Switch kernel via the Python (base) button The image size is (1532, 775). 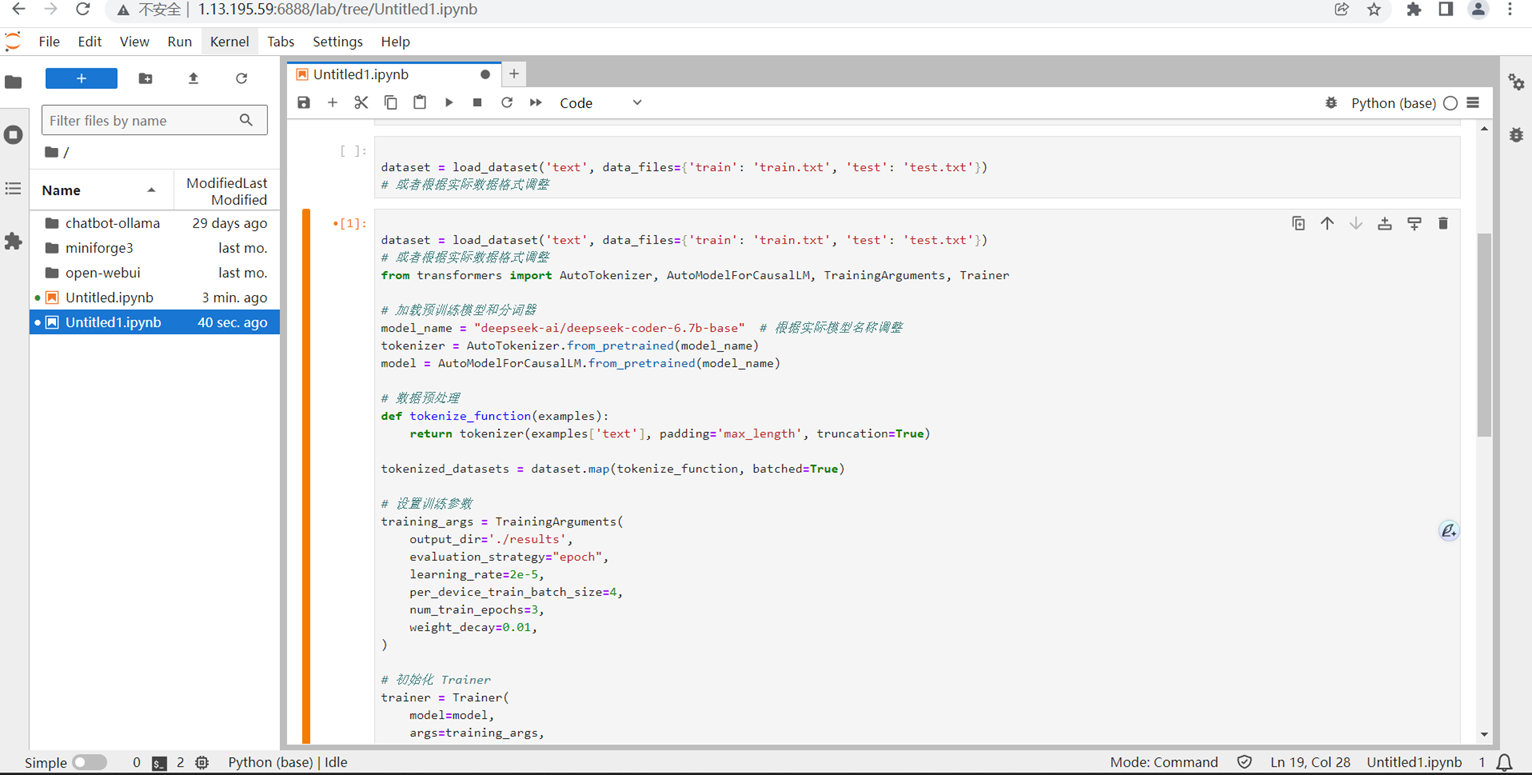(1393, 103)
